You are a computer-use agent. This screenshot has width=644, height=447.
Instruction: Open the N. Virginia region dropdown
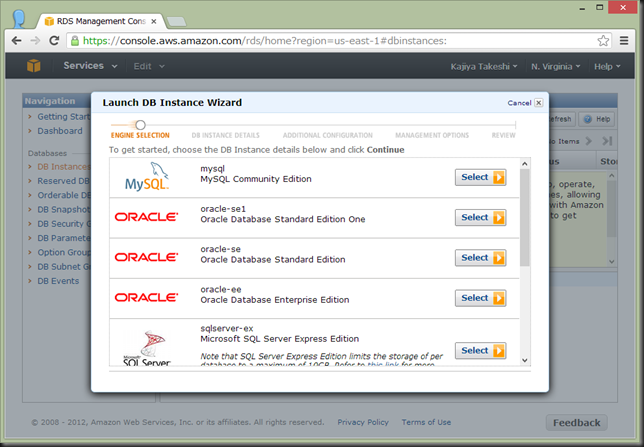pyautogui.click(x=555, y=66)
